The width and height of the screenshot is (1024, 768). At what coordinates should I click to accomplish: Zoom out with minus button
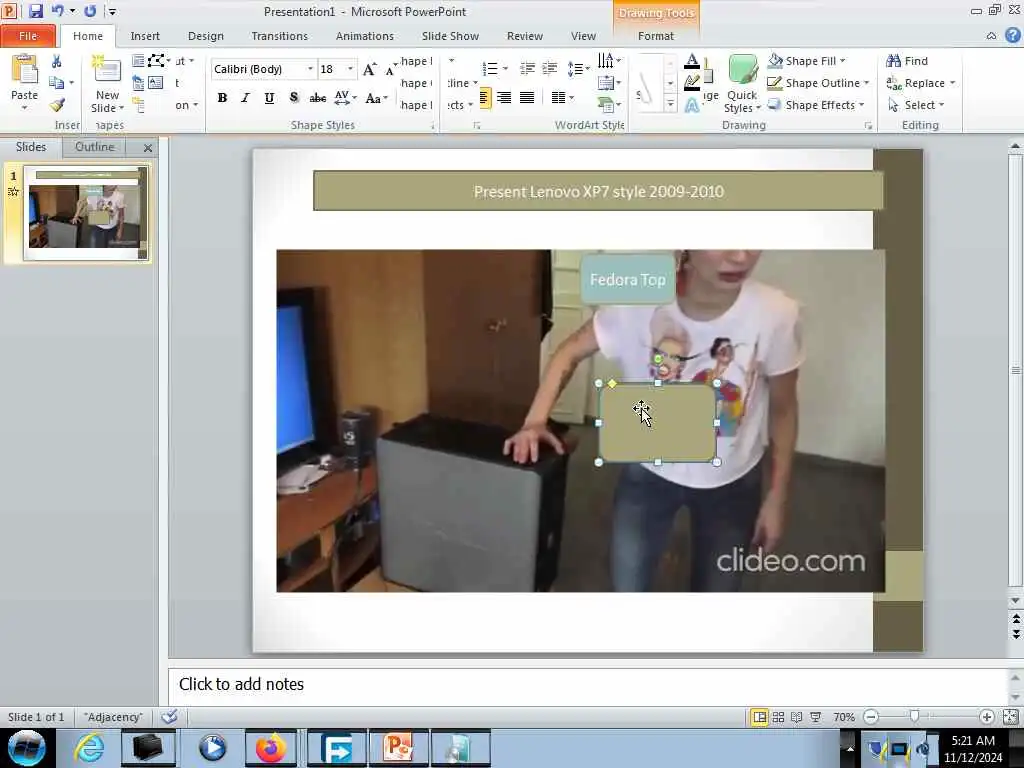click(x=871, y=717)
